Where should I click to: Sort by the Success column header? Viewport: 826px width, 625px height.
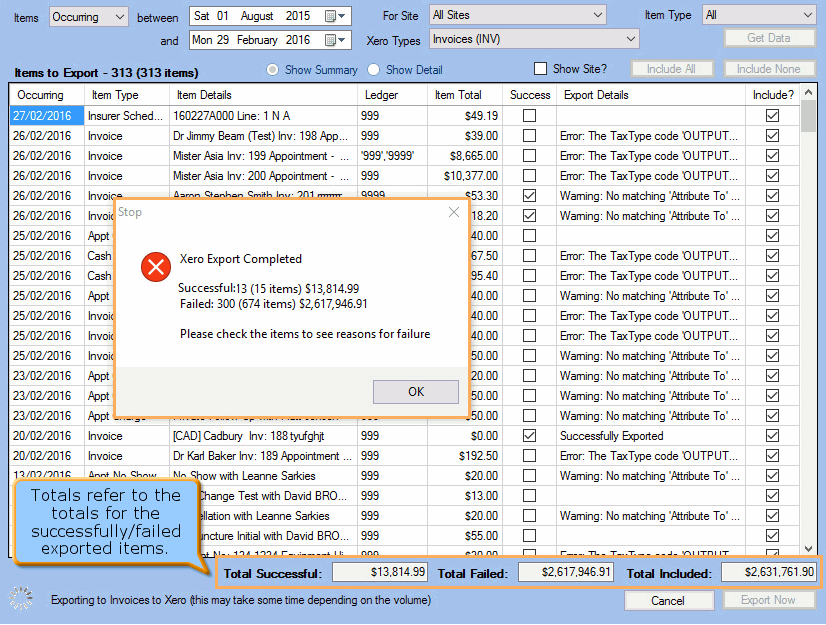(x=529, y=95)
